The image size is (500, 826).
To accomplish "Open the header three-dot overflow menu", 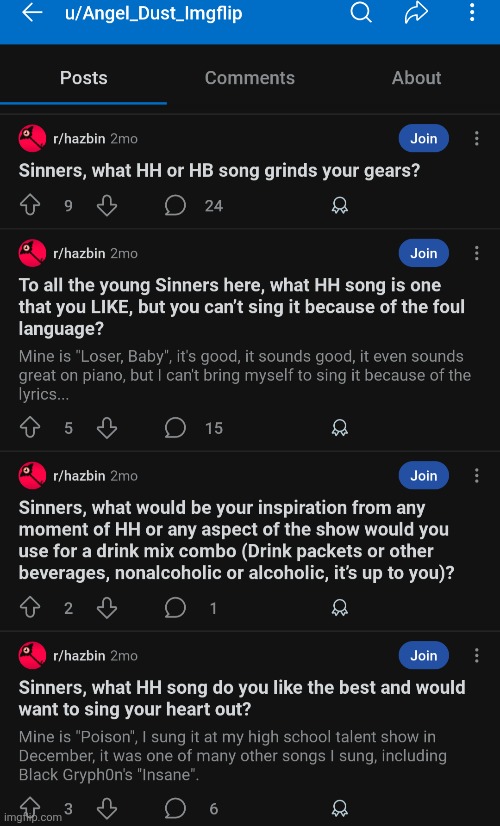I will [472, 12].
